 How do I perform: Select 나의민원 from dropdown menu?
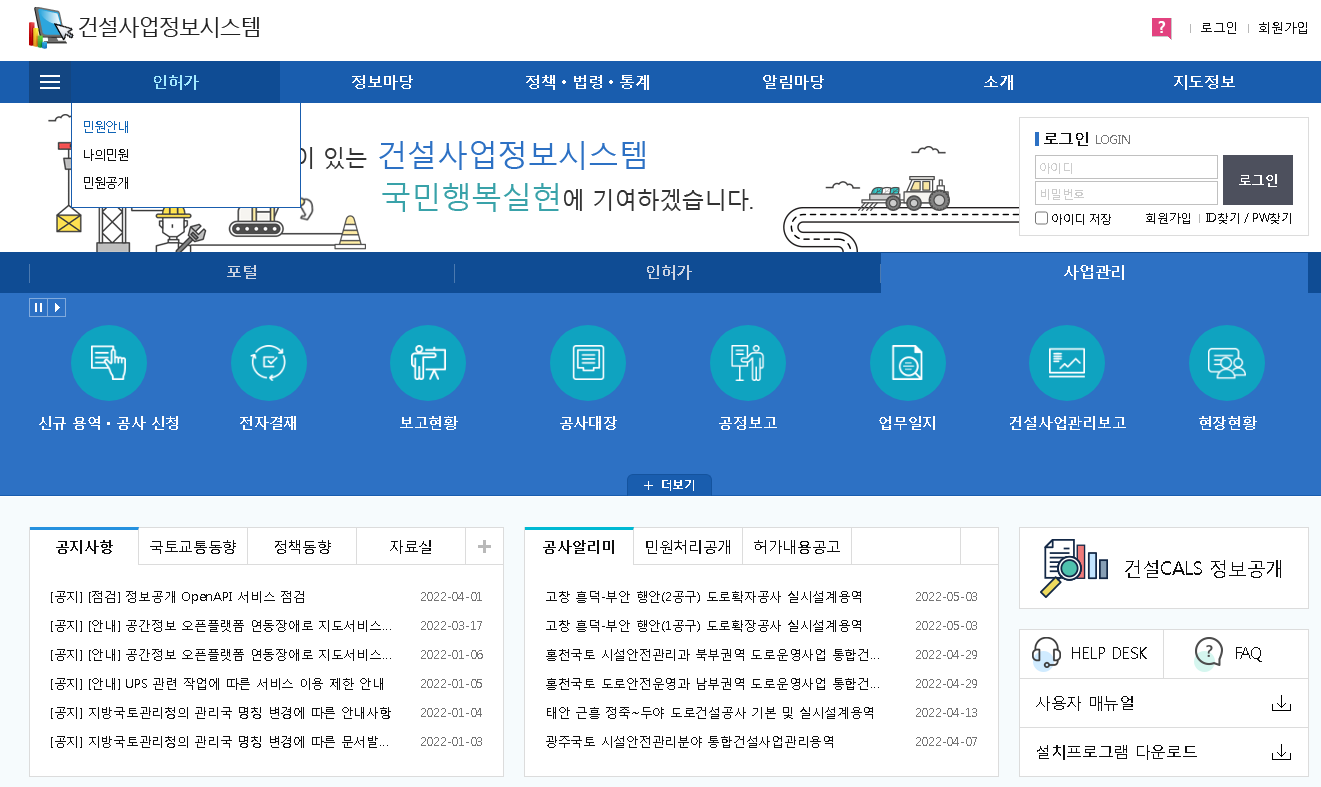click(106, 155)
